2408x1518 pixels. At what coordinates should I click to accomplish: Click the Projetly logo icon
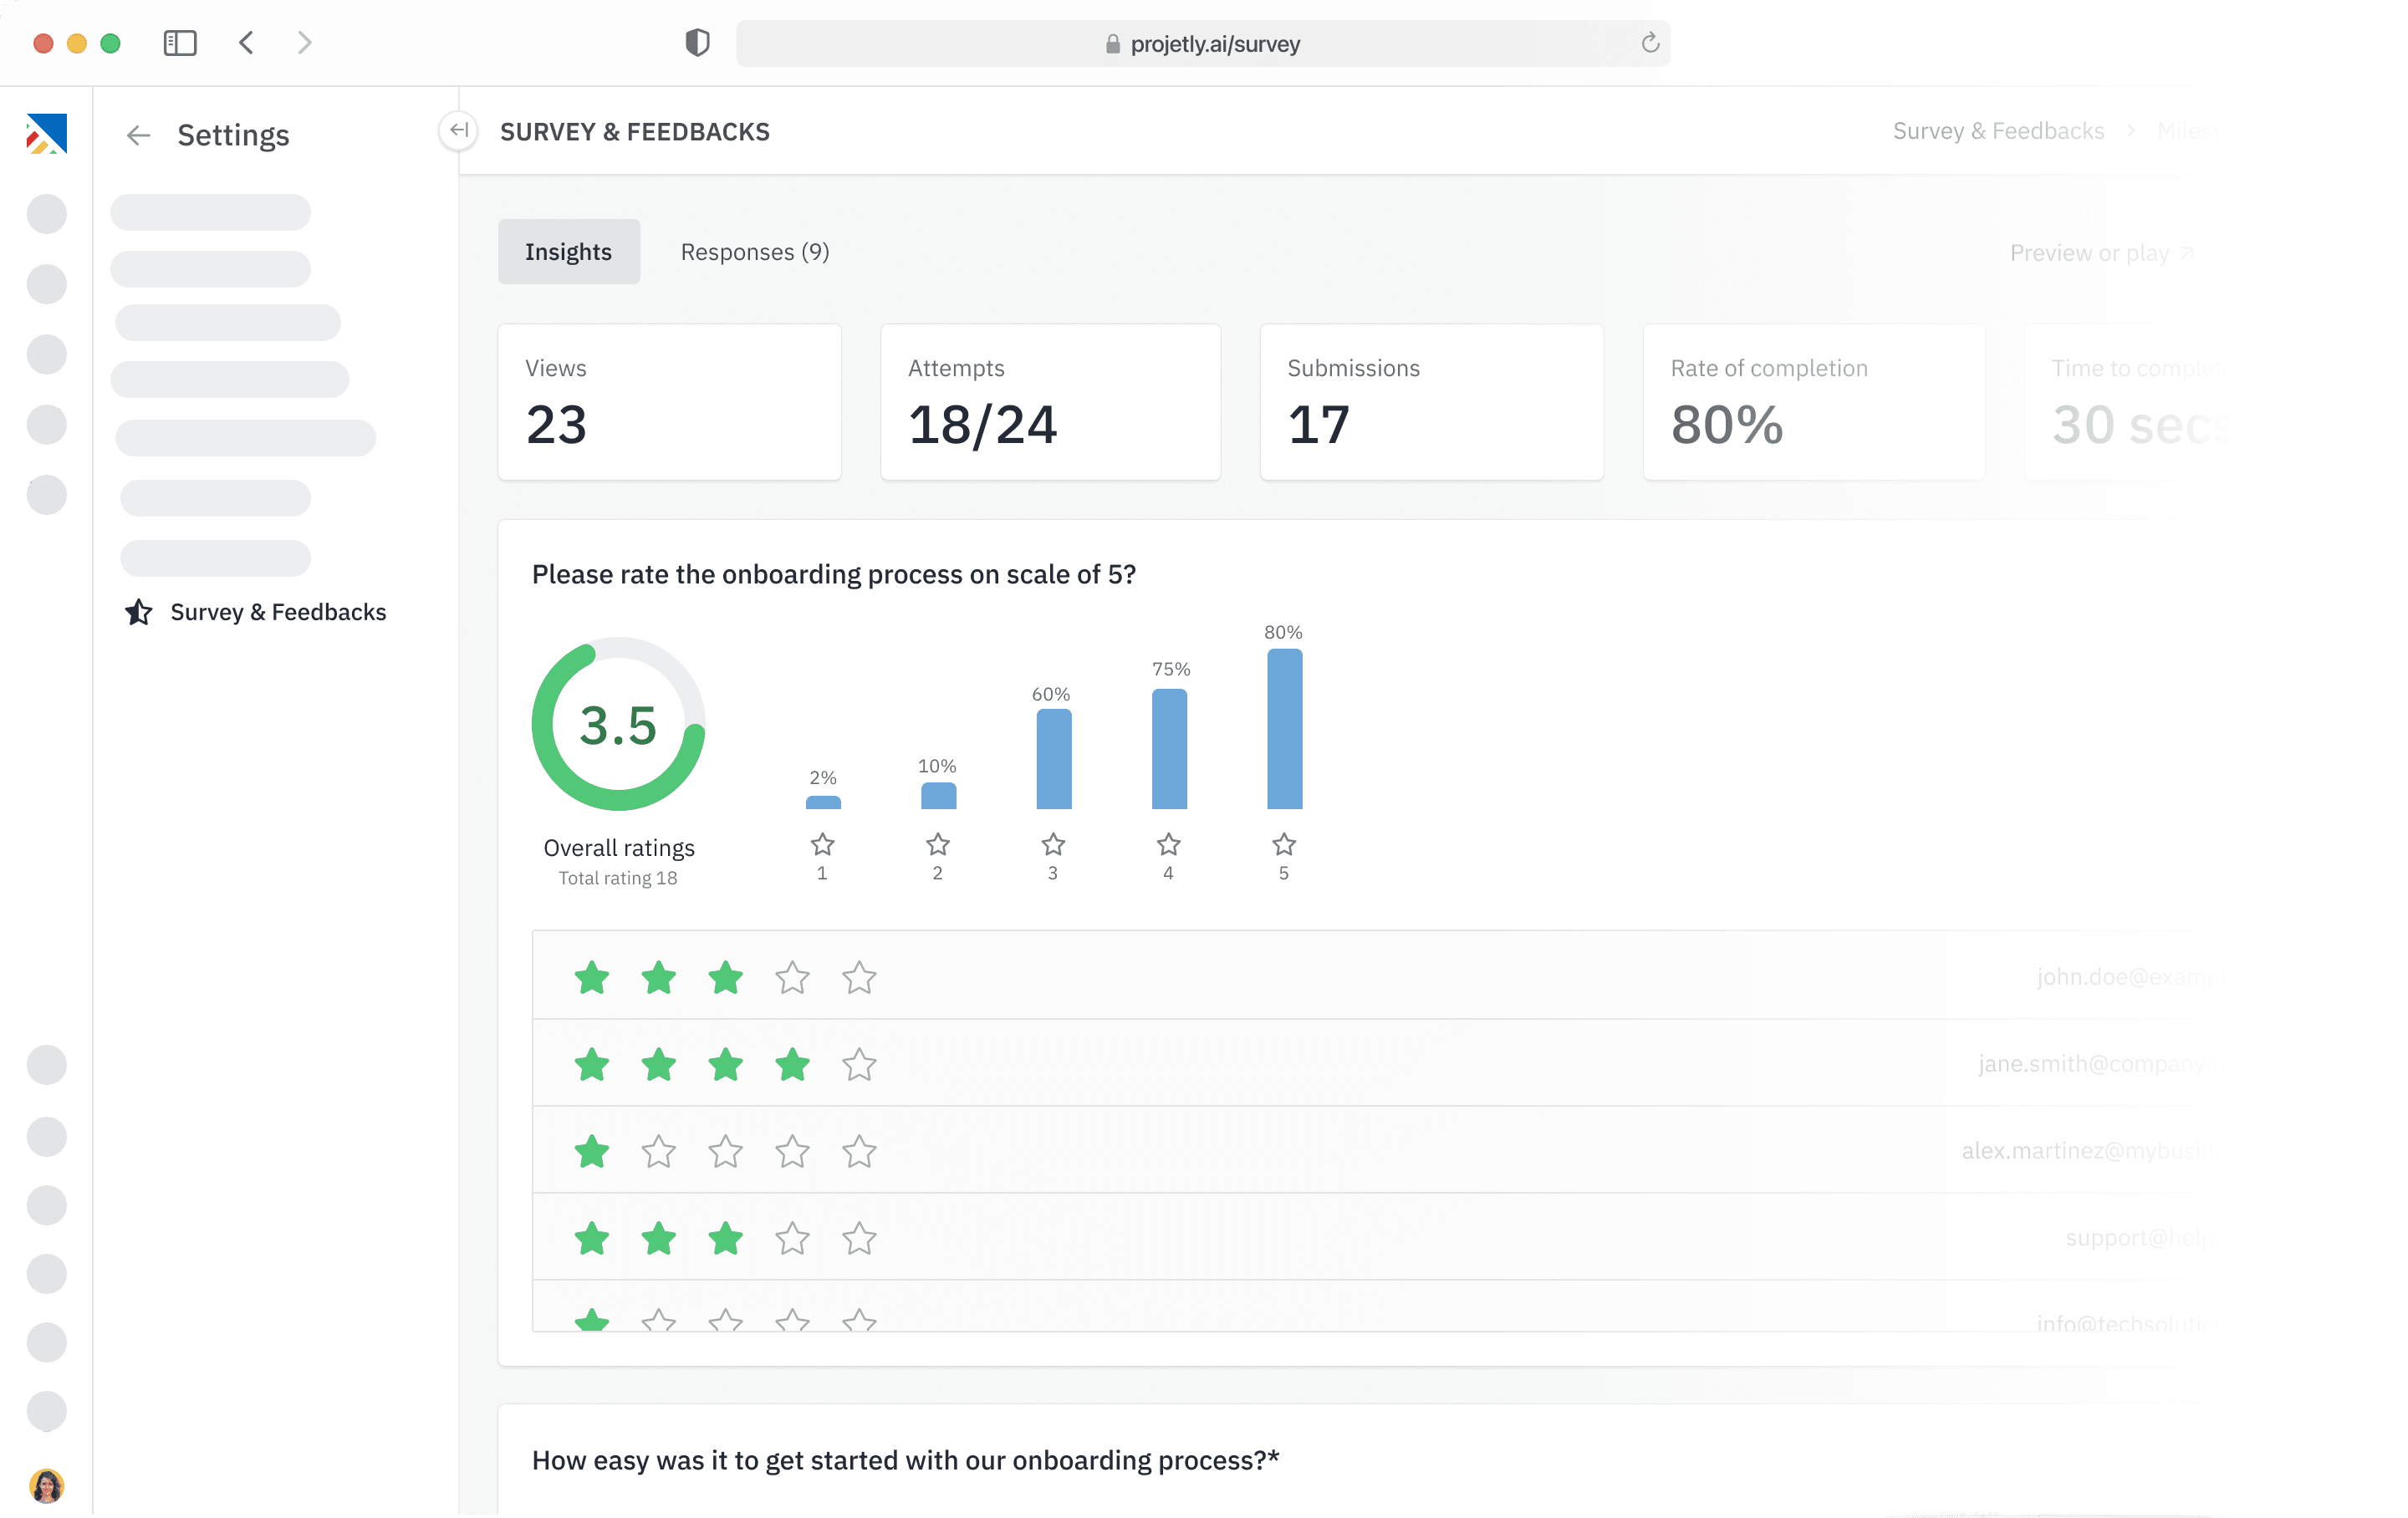coord(46,133)
